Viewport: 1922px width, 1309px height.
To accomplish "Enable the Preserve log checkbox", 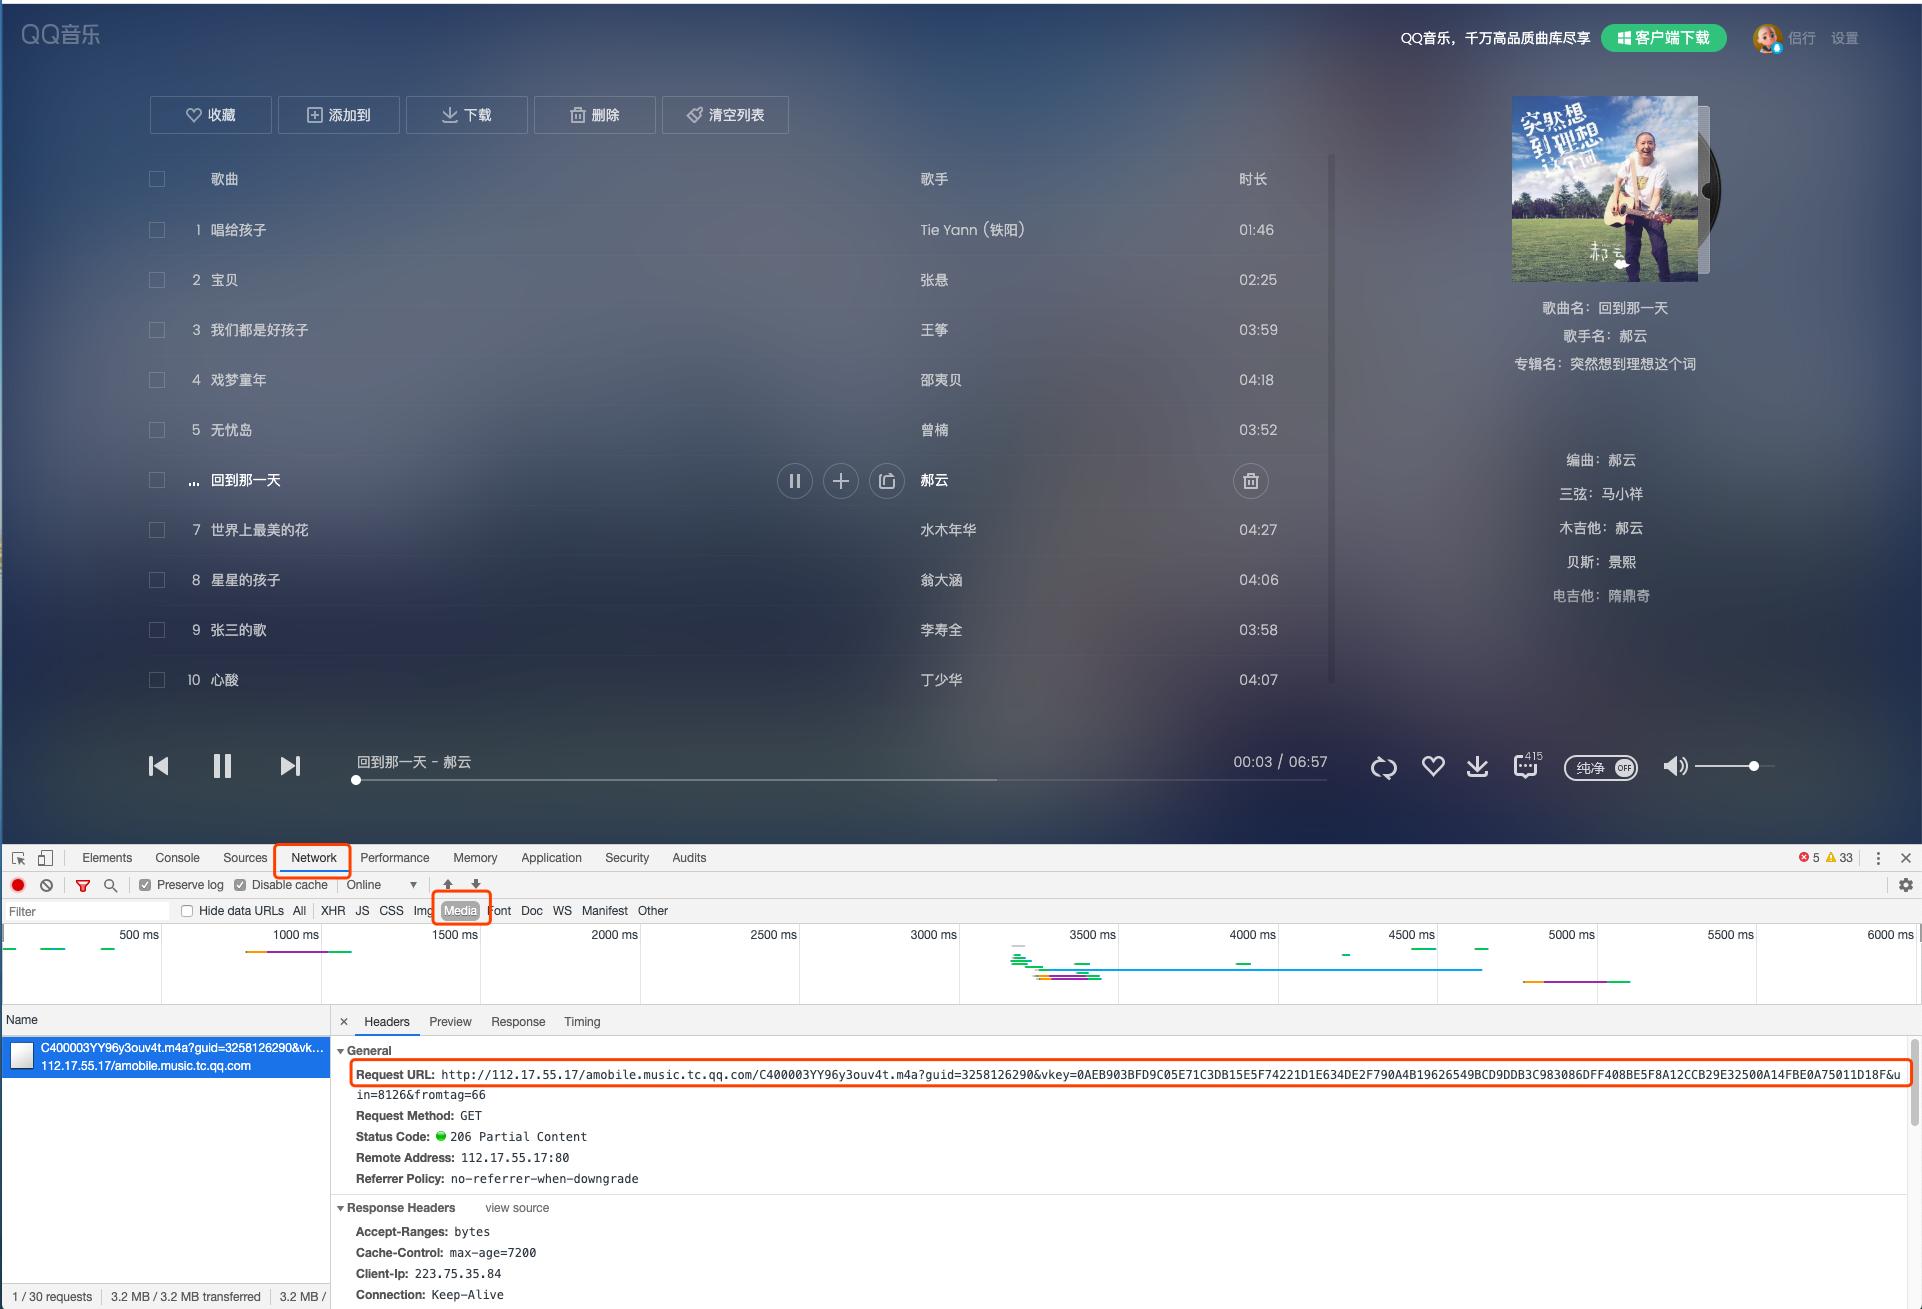I will point(146,885).
